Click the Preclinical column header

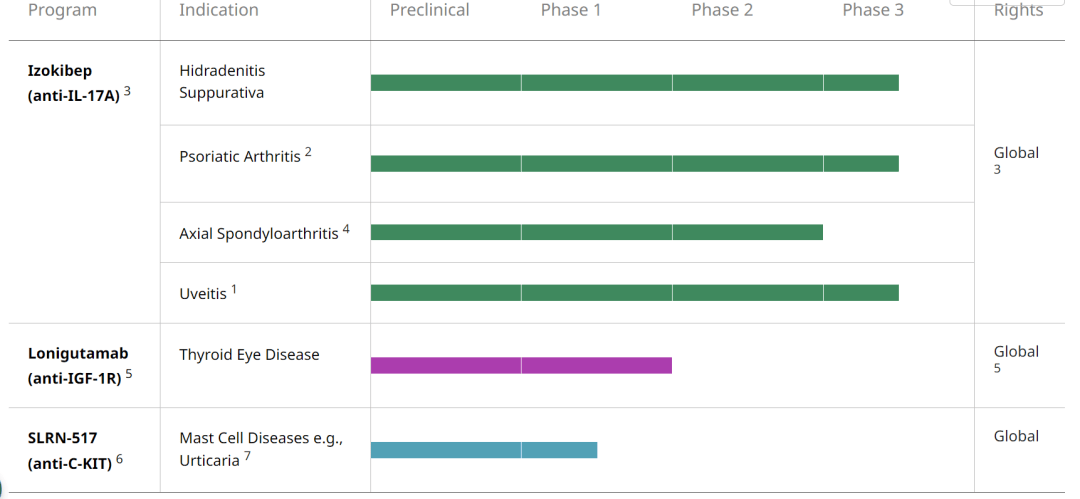430,10
